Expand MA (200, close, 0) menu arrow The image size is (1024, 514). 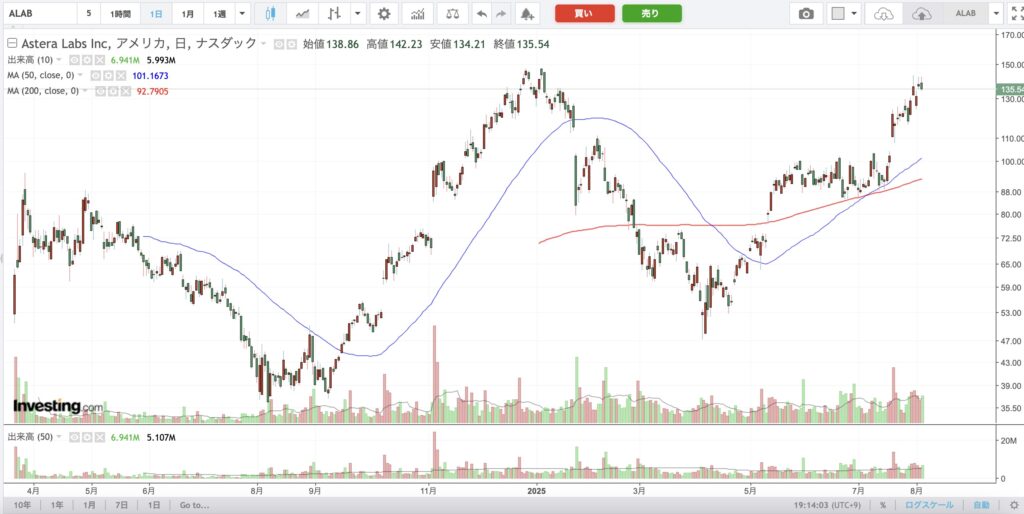85,91
